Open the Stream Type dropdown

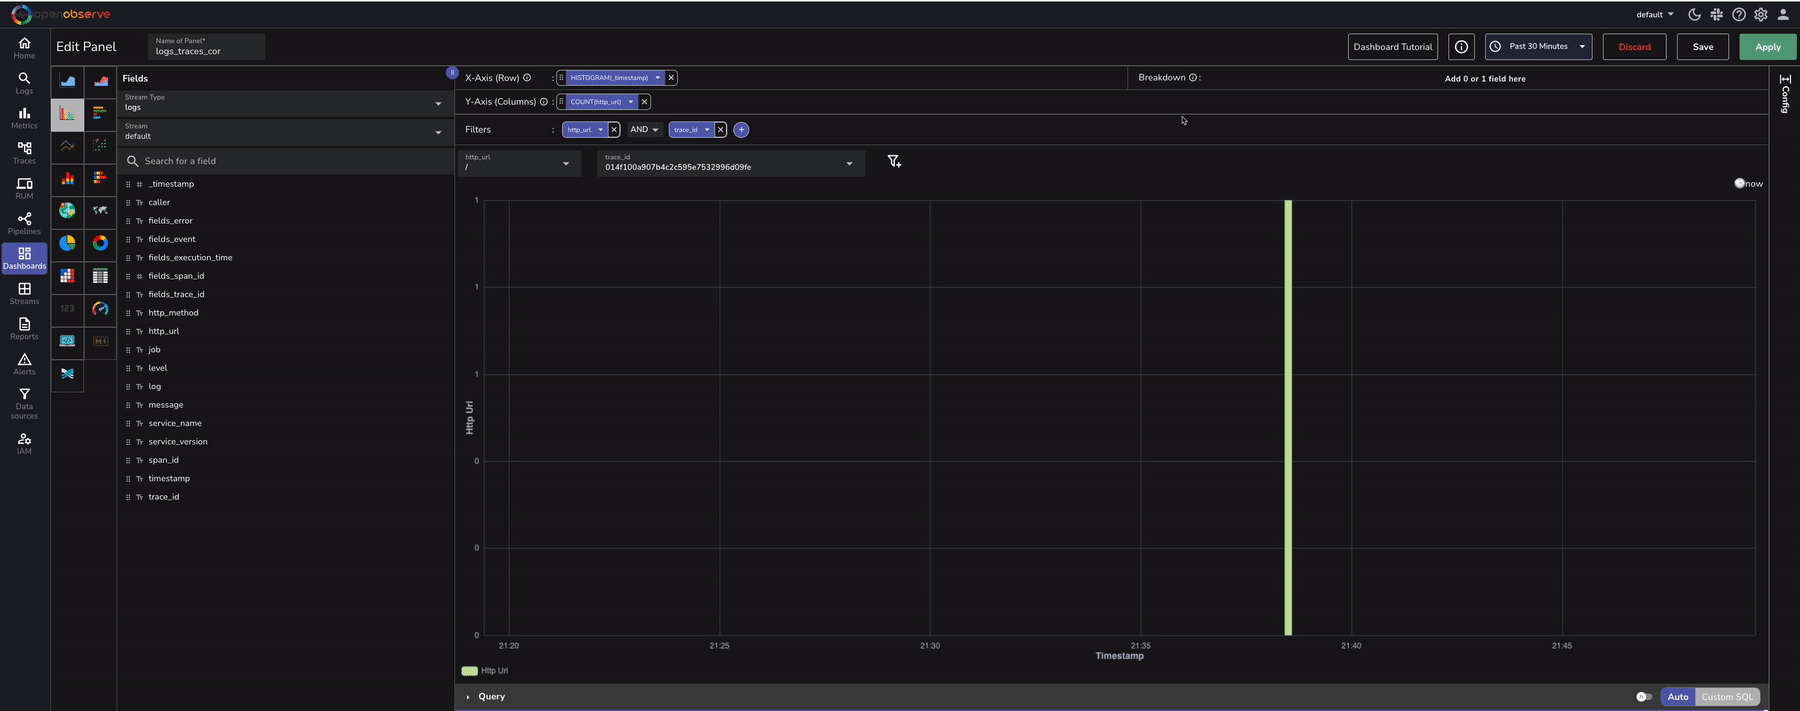click(x=285, y=103)
